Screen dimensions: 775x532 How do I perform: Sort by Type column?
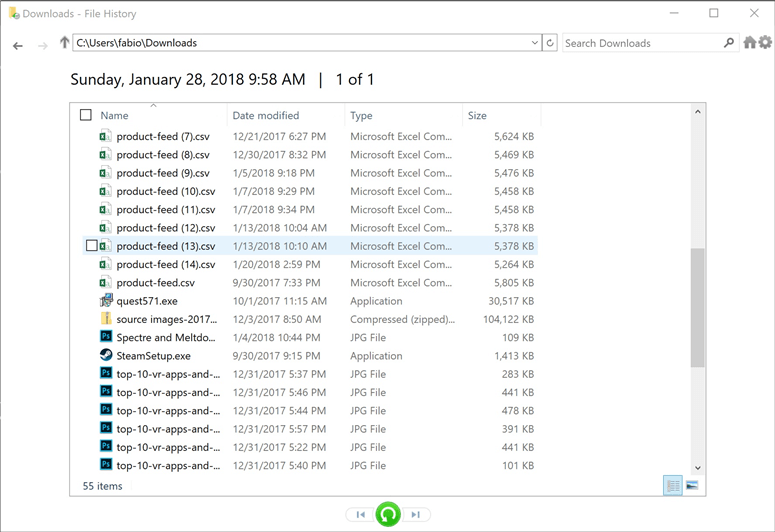point(361,115)
